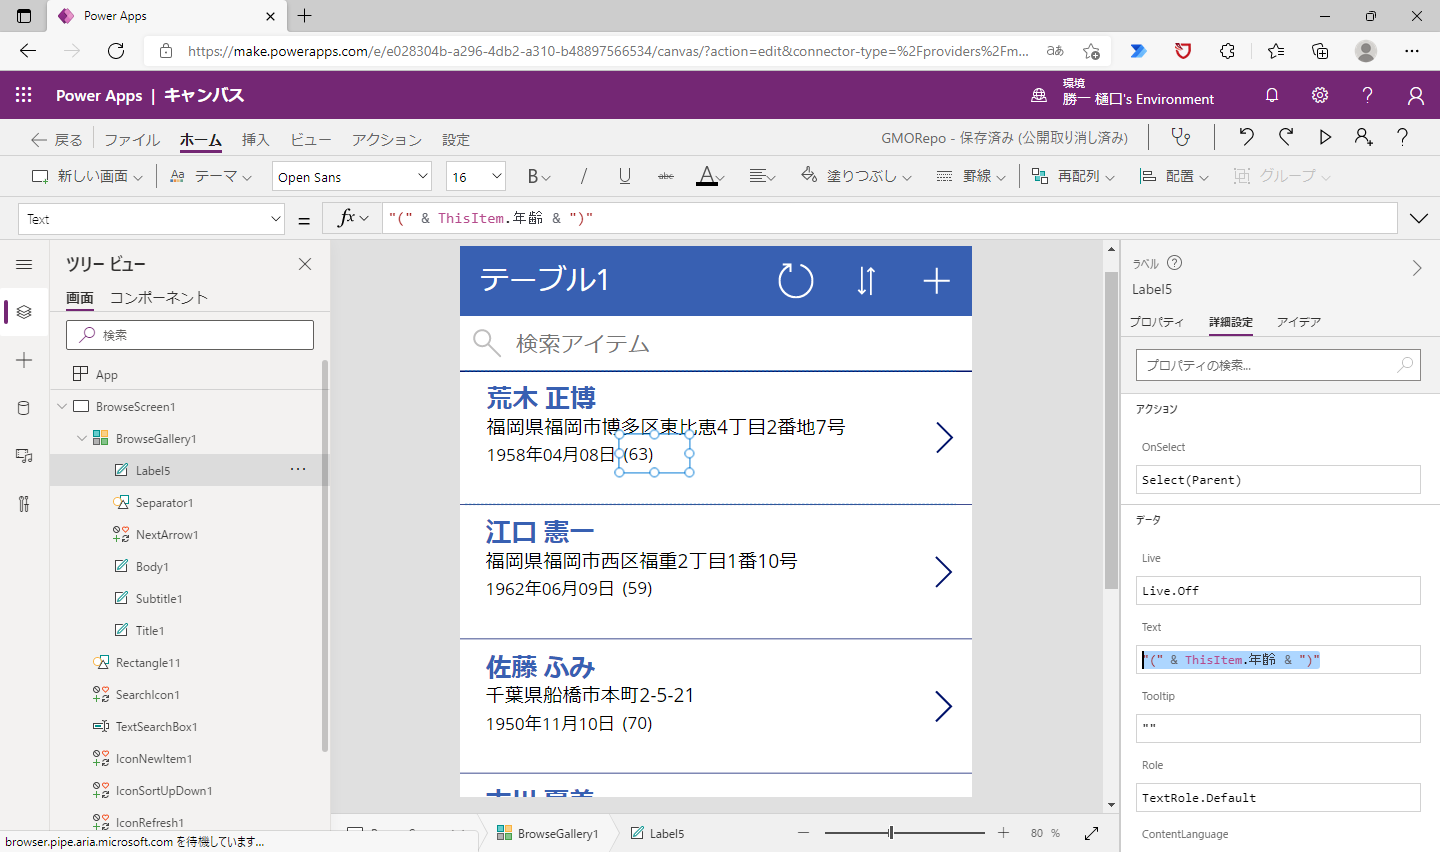1440x852 pixels.
Task: Expand the left navigation hamburger menu
Action: click(x=24, y=264)
